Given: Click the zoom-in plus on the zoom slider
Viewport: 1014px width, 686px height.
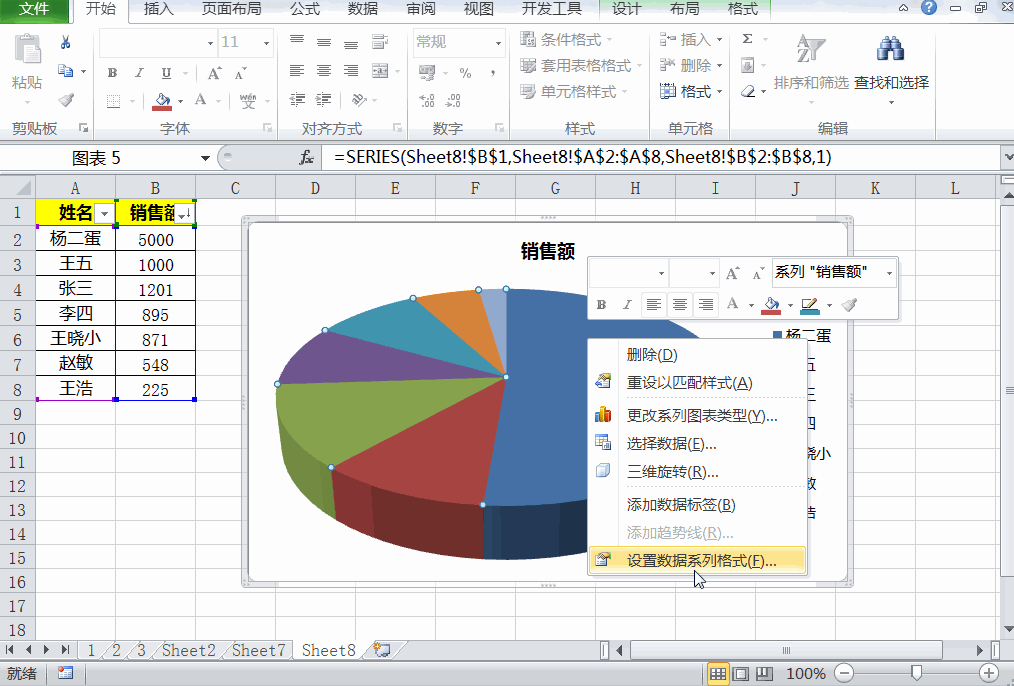Looking at the screenshot, I should pyautogui.click(x=989, y=673).
